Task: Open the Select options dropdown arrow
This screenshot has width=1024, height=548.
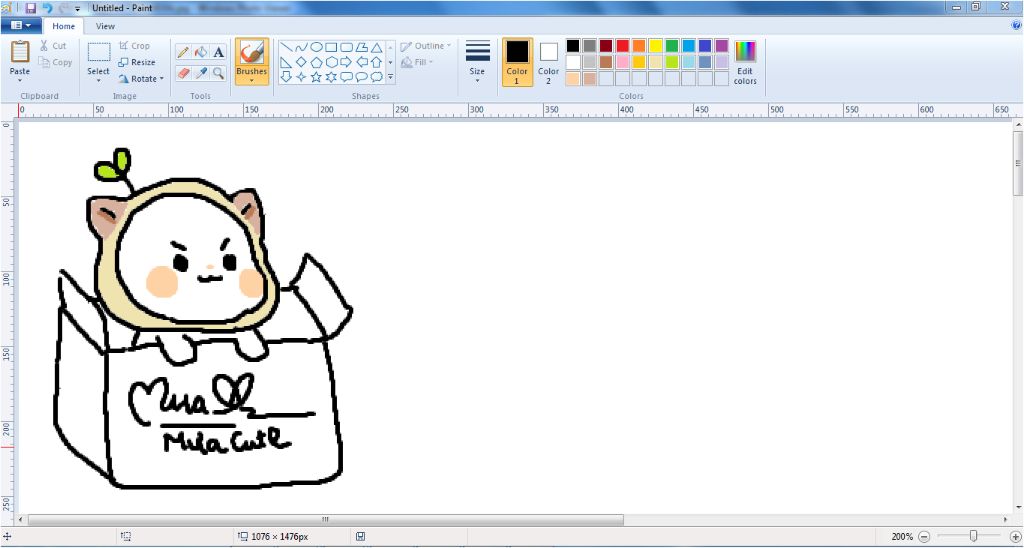Action: tap(99, 80)
